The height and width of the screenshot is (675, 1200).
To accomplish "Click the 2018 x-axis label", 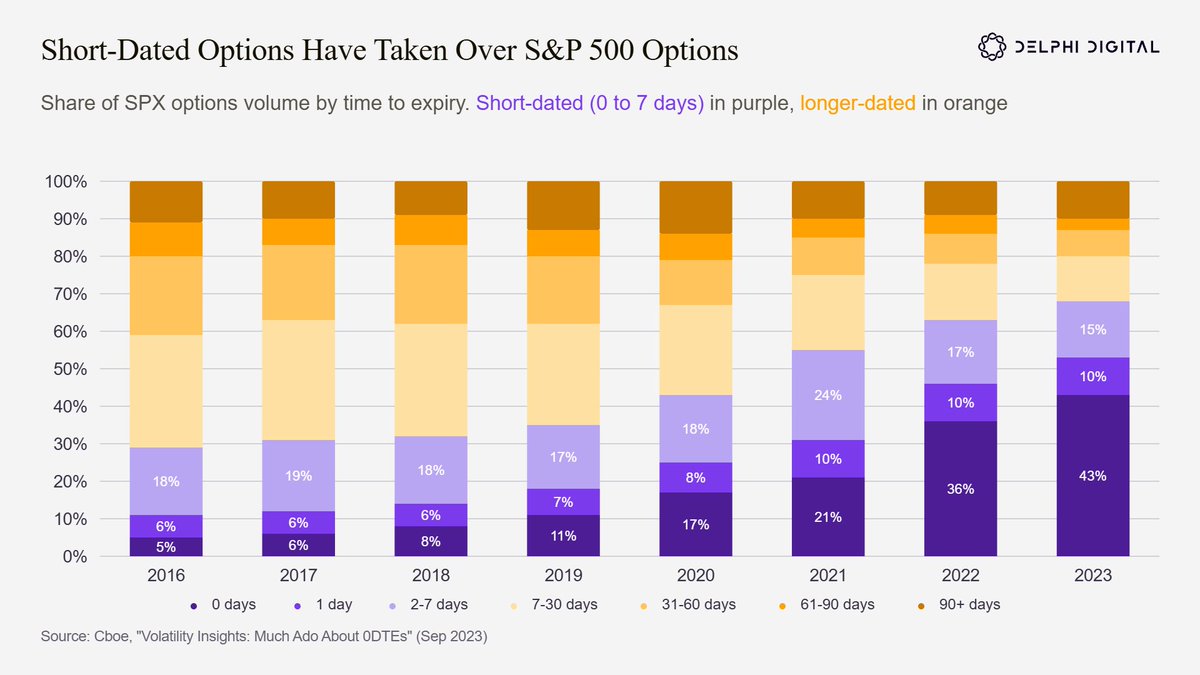I will (431, 576).
